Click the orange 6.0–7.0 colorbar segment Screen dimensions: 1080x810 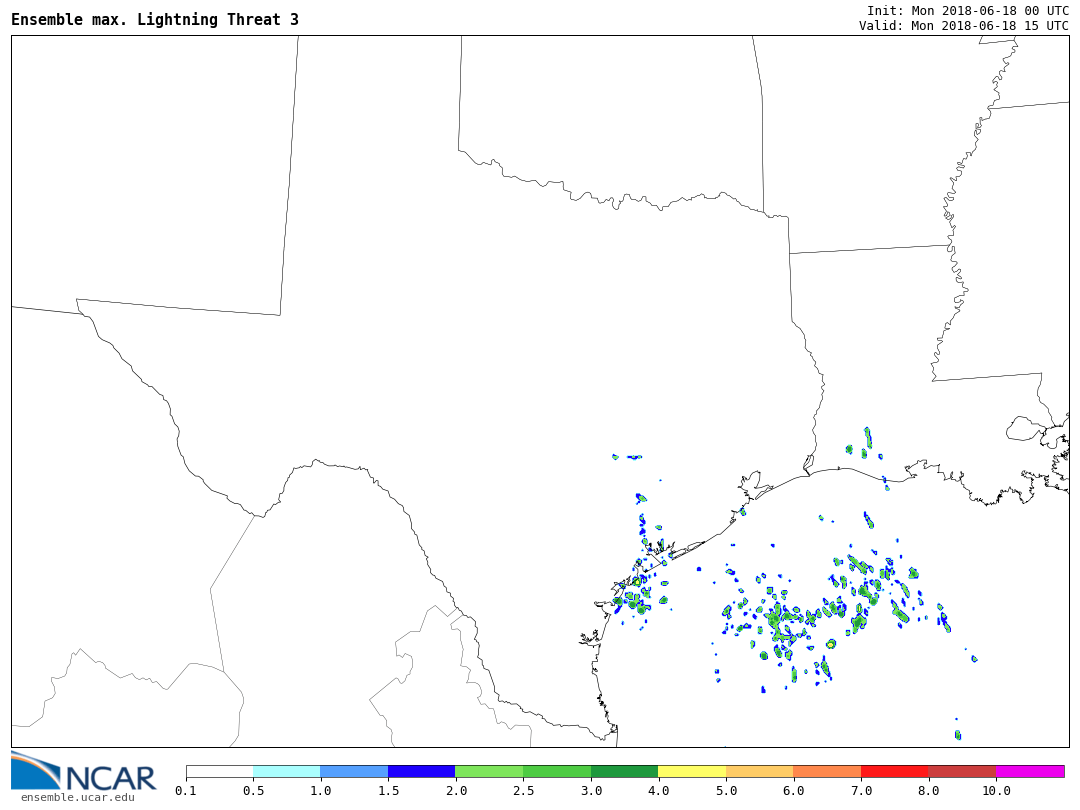tap(827, 771)
